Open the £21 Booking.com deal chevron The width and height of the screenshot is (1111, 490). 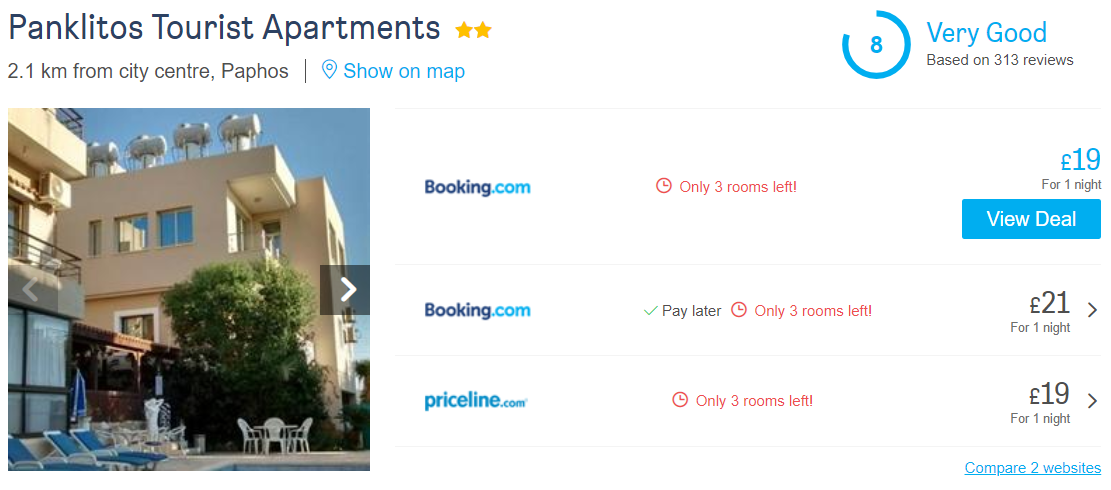click(1092, 309)
